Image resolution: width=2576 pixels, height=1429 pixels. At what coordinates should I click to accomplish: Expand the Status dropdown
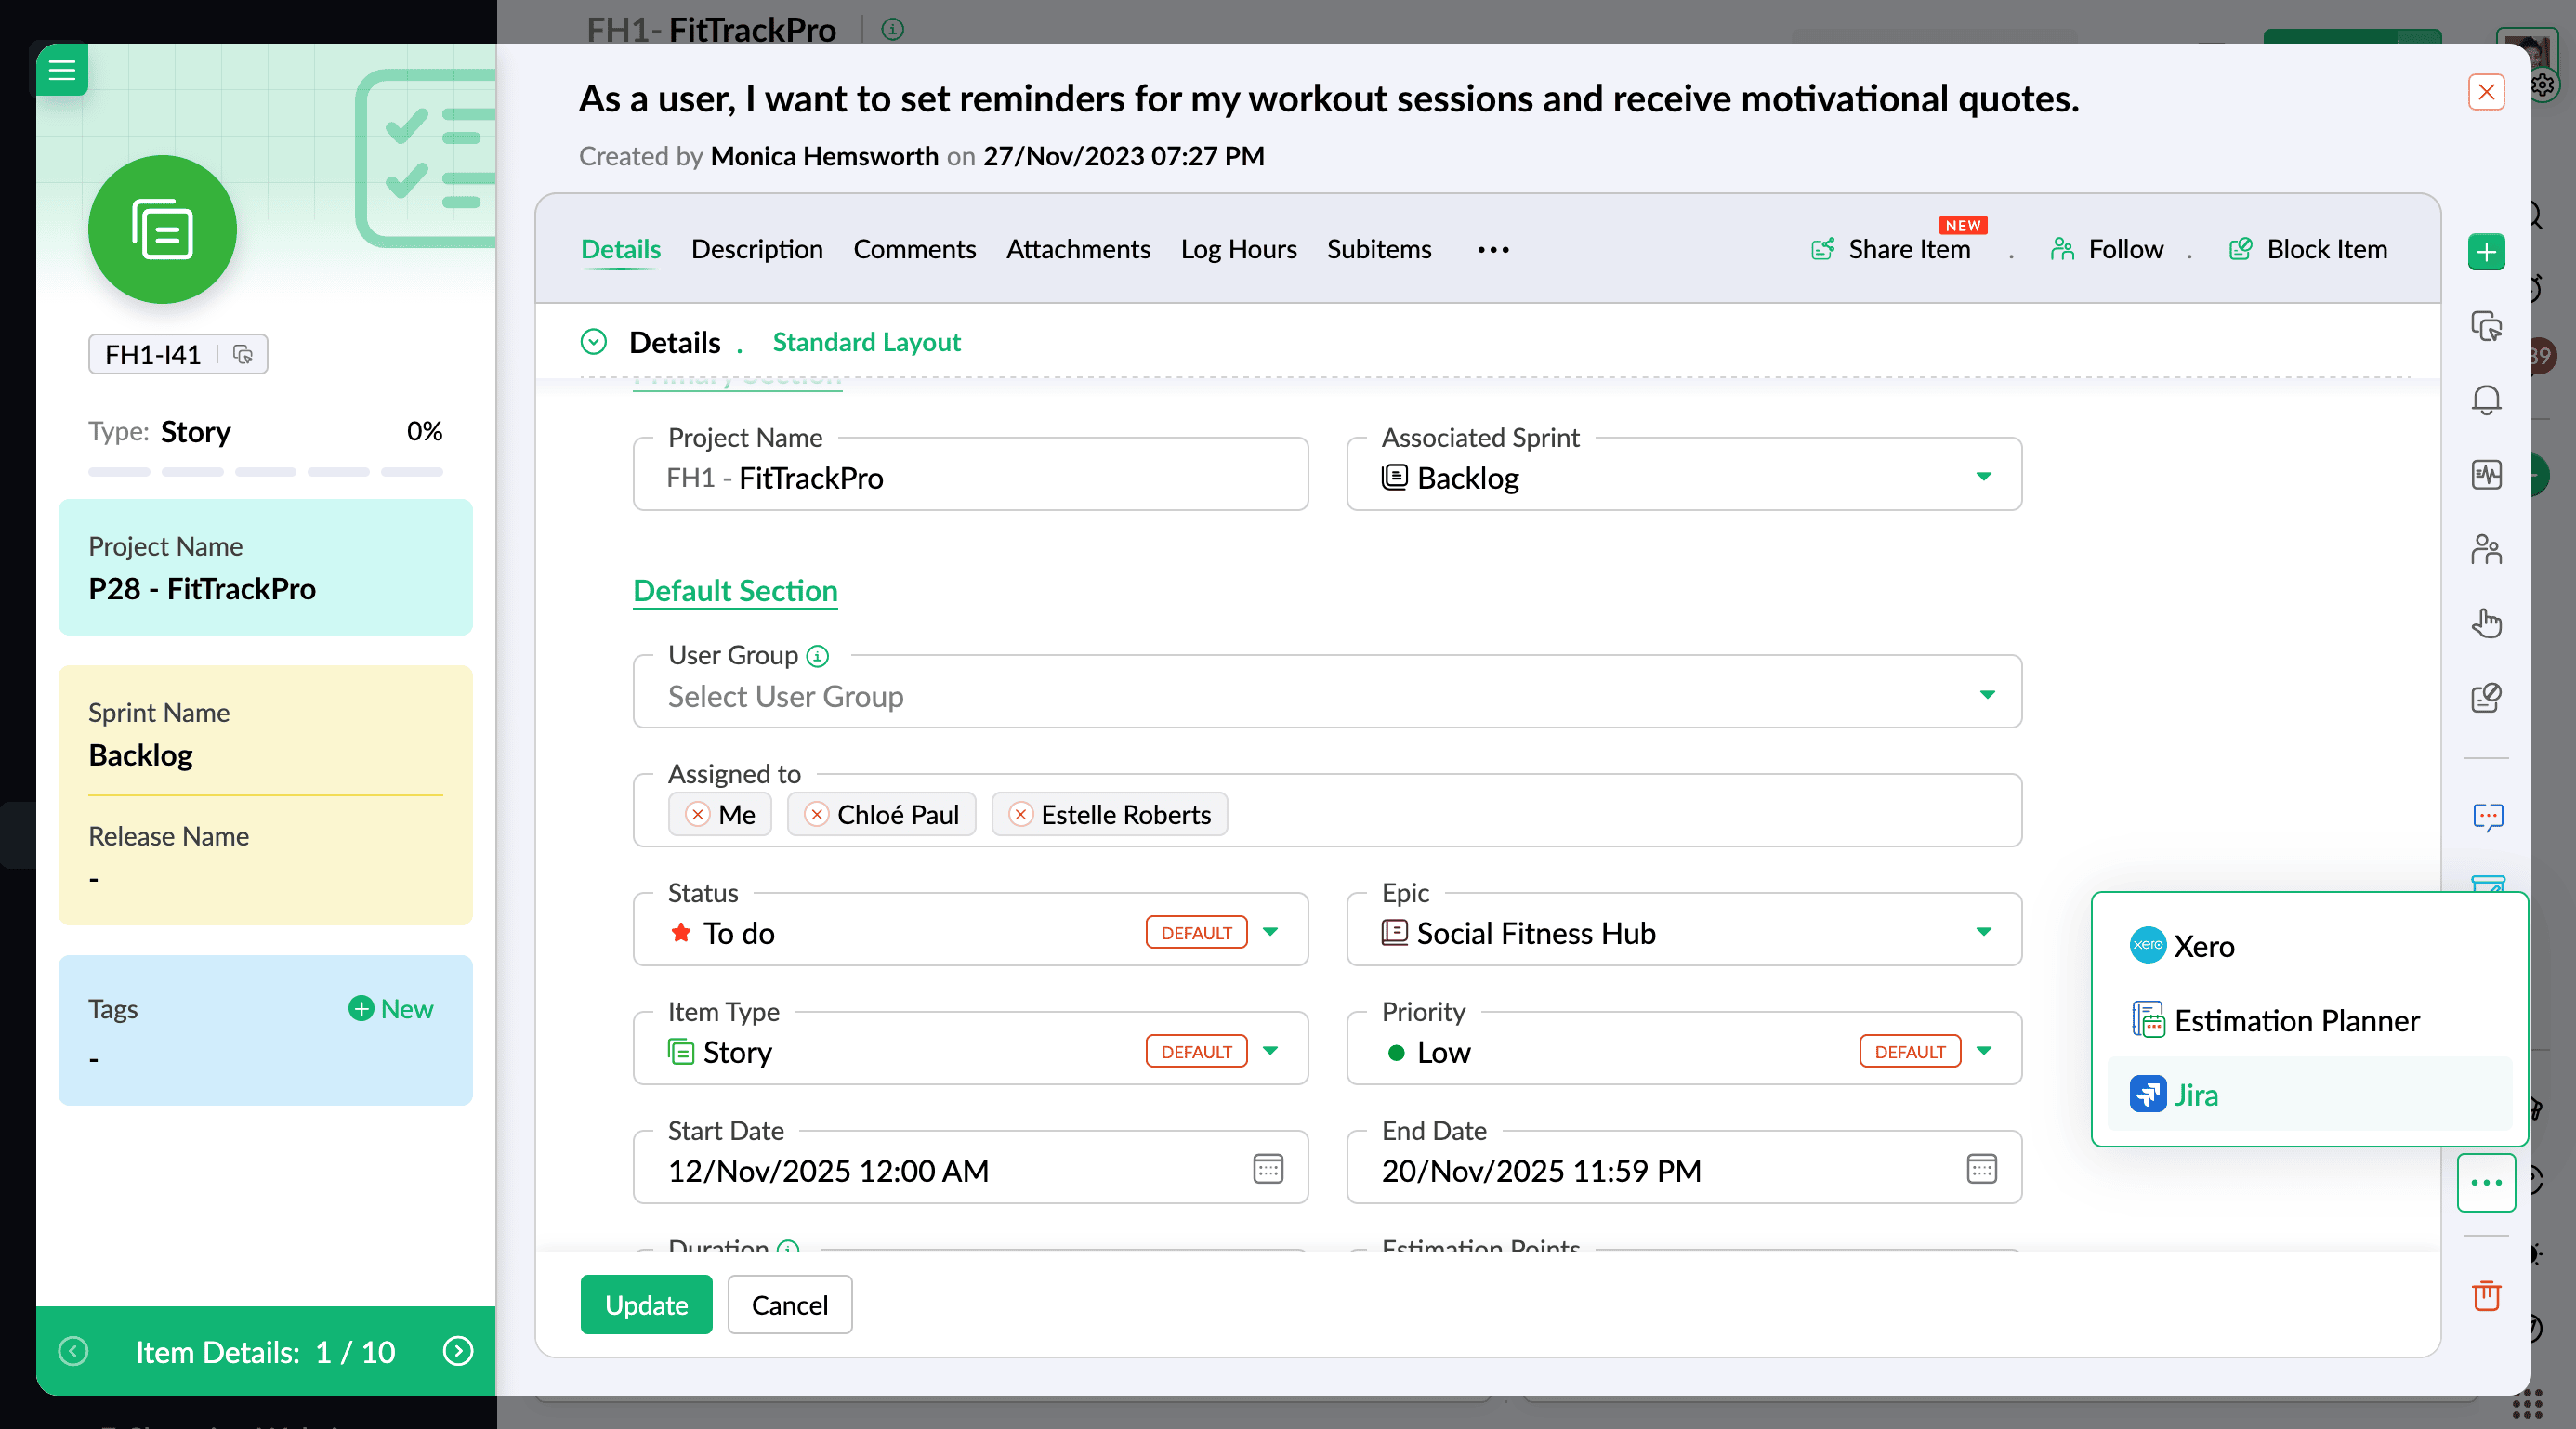1271,932
